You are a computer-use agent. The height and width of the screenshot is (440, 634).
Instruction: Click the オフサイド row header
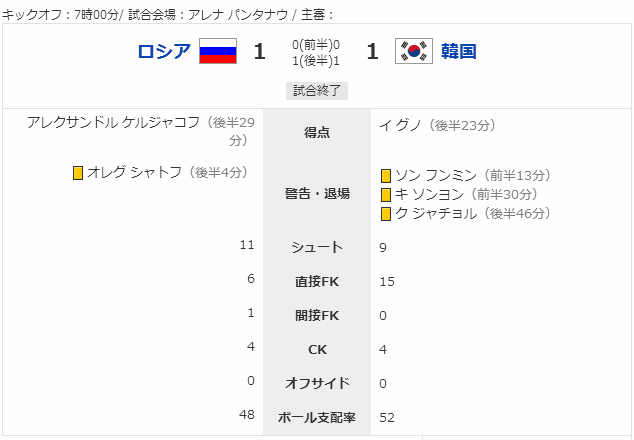(x=317, y=383)
